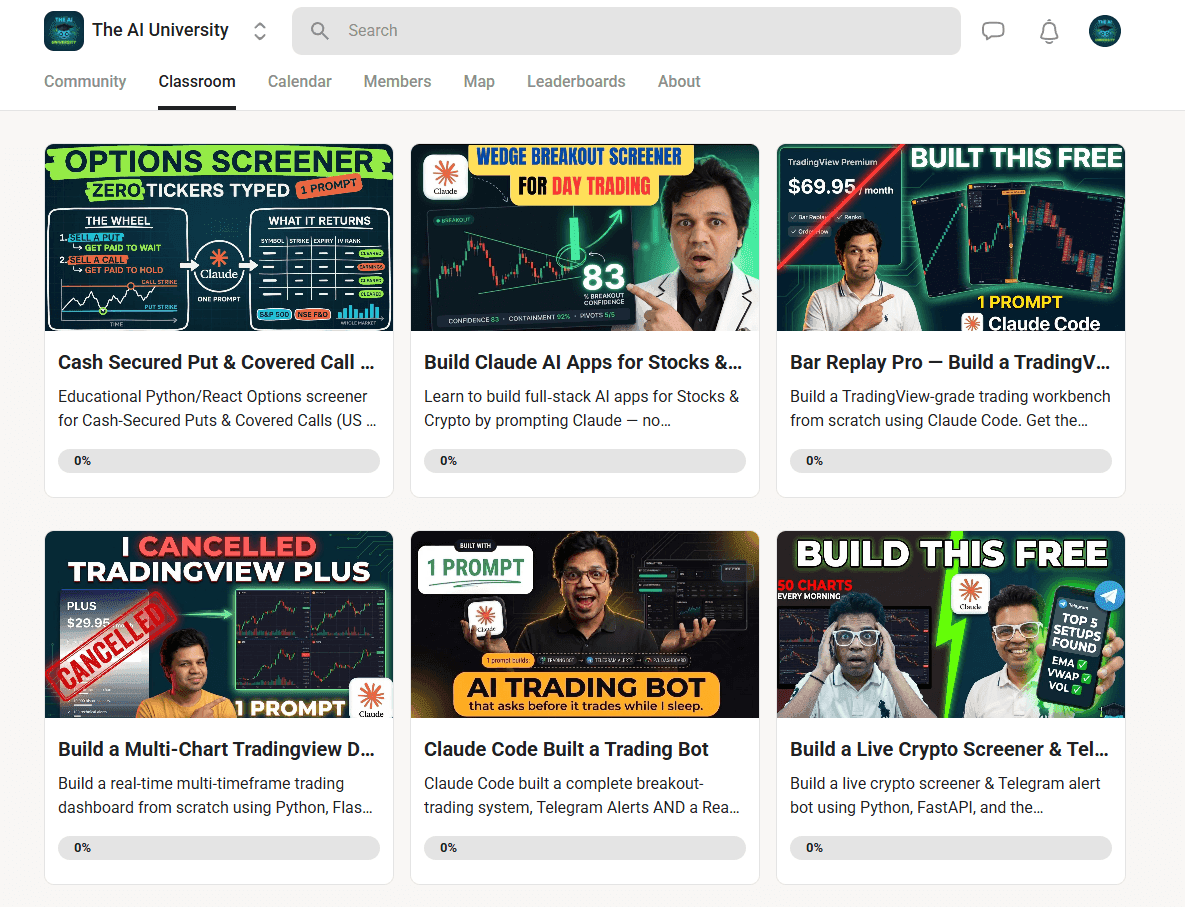Open the notifications bell
Image resolution: width=1185 pixels, height=907 pixels.
(1049, 32)
